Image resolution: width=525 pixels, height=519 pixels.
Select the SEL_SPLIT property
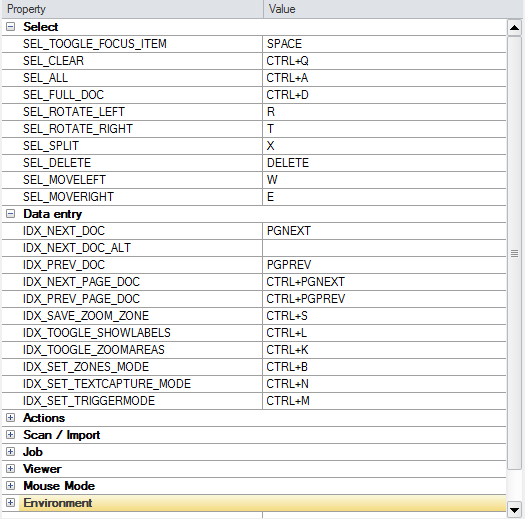132,146
